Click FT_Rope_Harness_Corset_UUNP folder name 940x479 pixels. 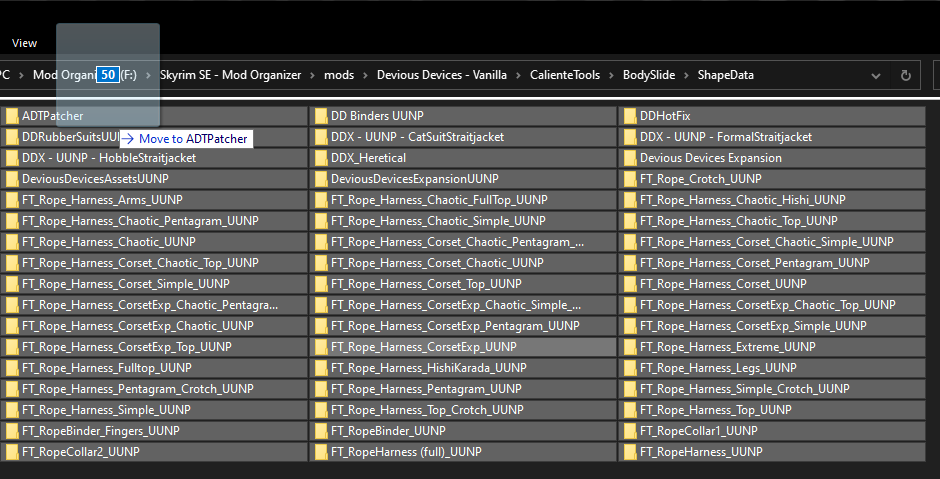[723, 284]
